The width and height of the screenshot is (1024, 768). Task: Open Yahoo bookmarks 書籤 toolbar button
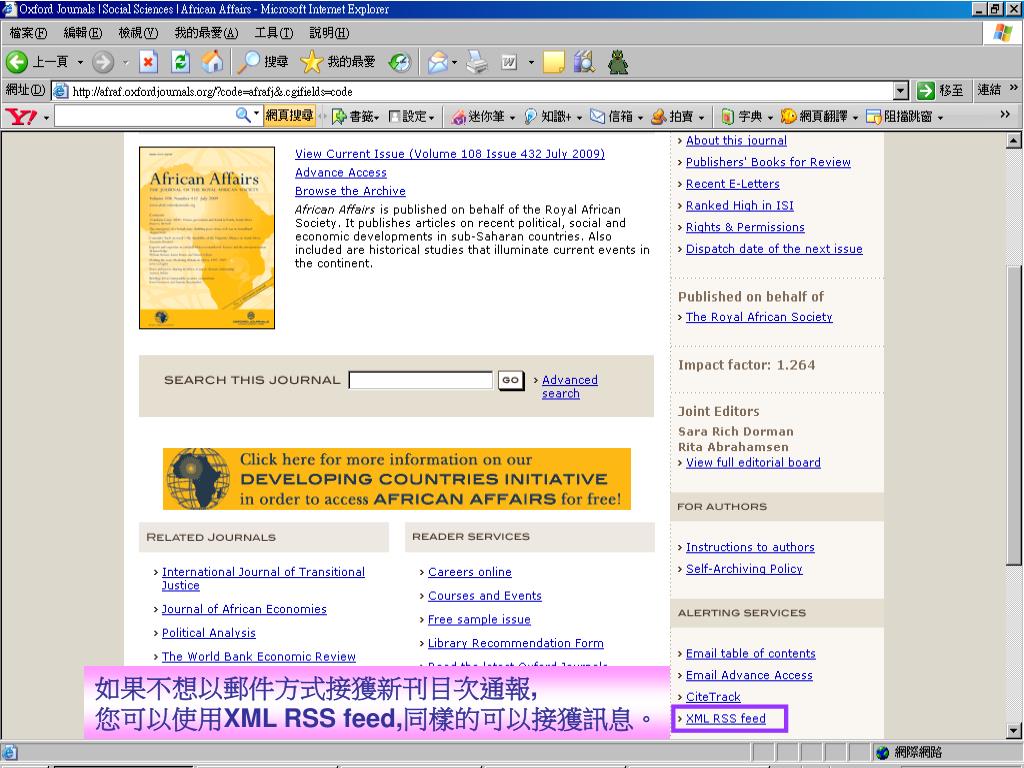point(356,117)
